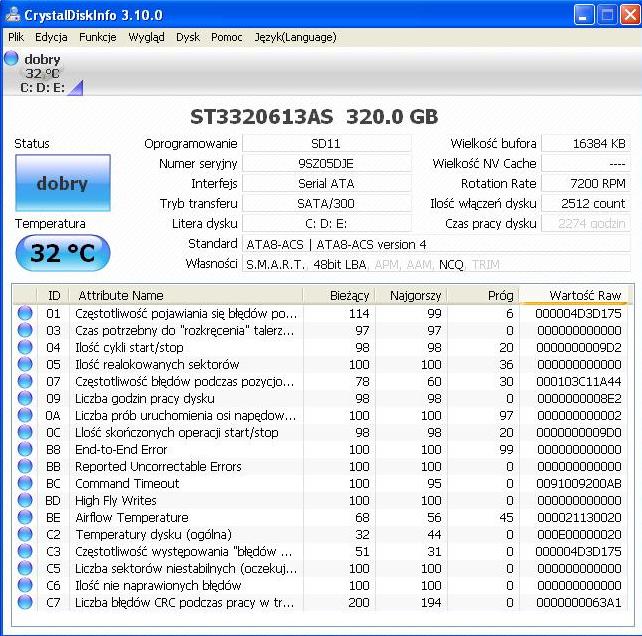The height and width of the screenshot is (636, 642).
Task: Click the status orb for attribute 04
Action: pyautogui.click(x=25, y=347)
